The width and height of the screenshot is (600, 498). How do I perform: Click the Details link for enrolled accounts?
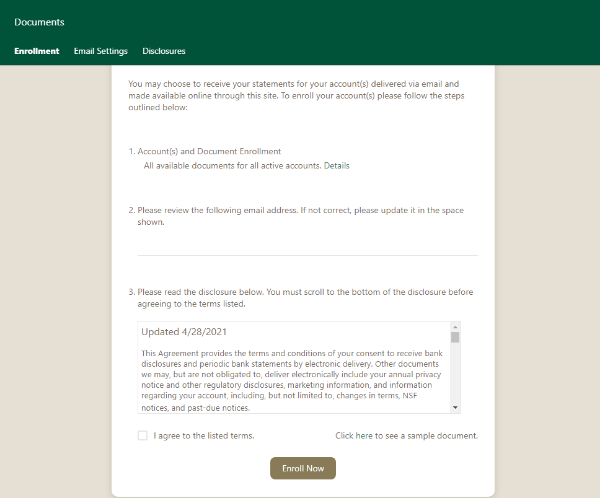[x=337, y=166]
